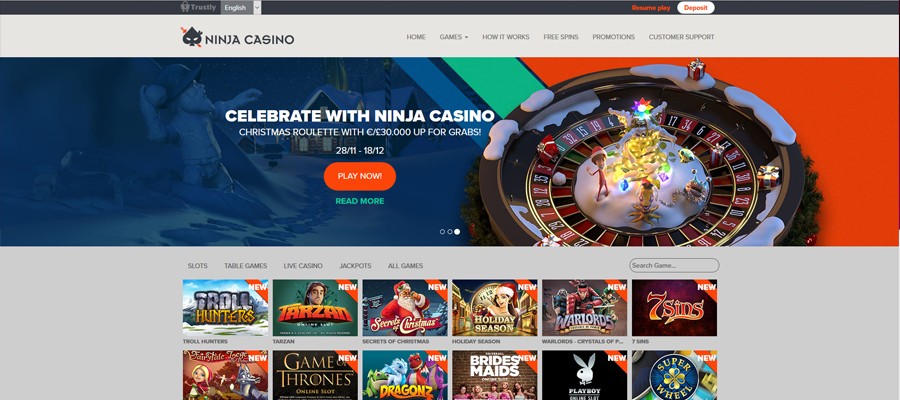
Task: Open the Free Spins menu item
Action: [561, 37]
